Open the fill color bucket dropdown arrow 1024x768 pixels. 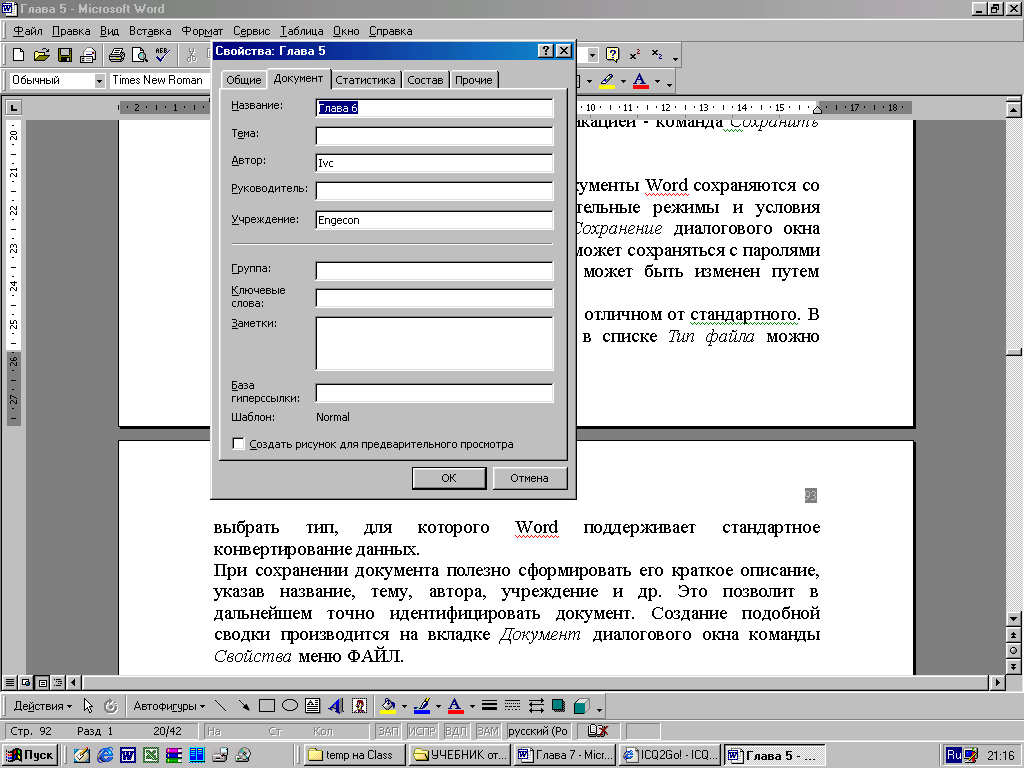(x=404, y=706)
